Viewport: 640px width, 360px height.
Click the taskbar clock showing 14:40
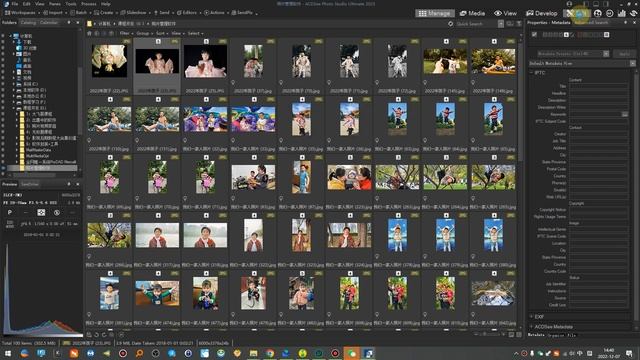[x=609, y=353]
